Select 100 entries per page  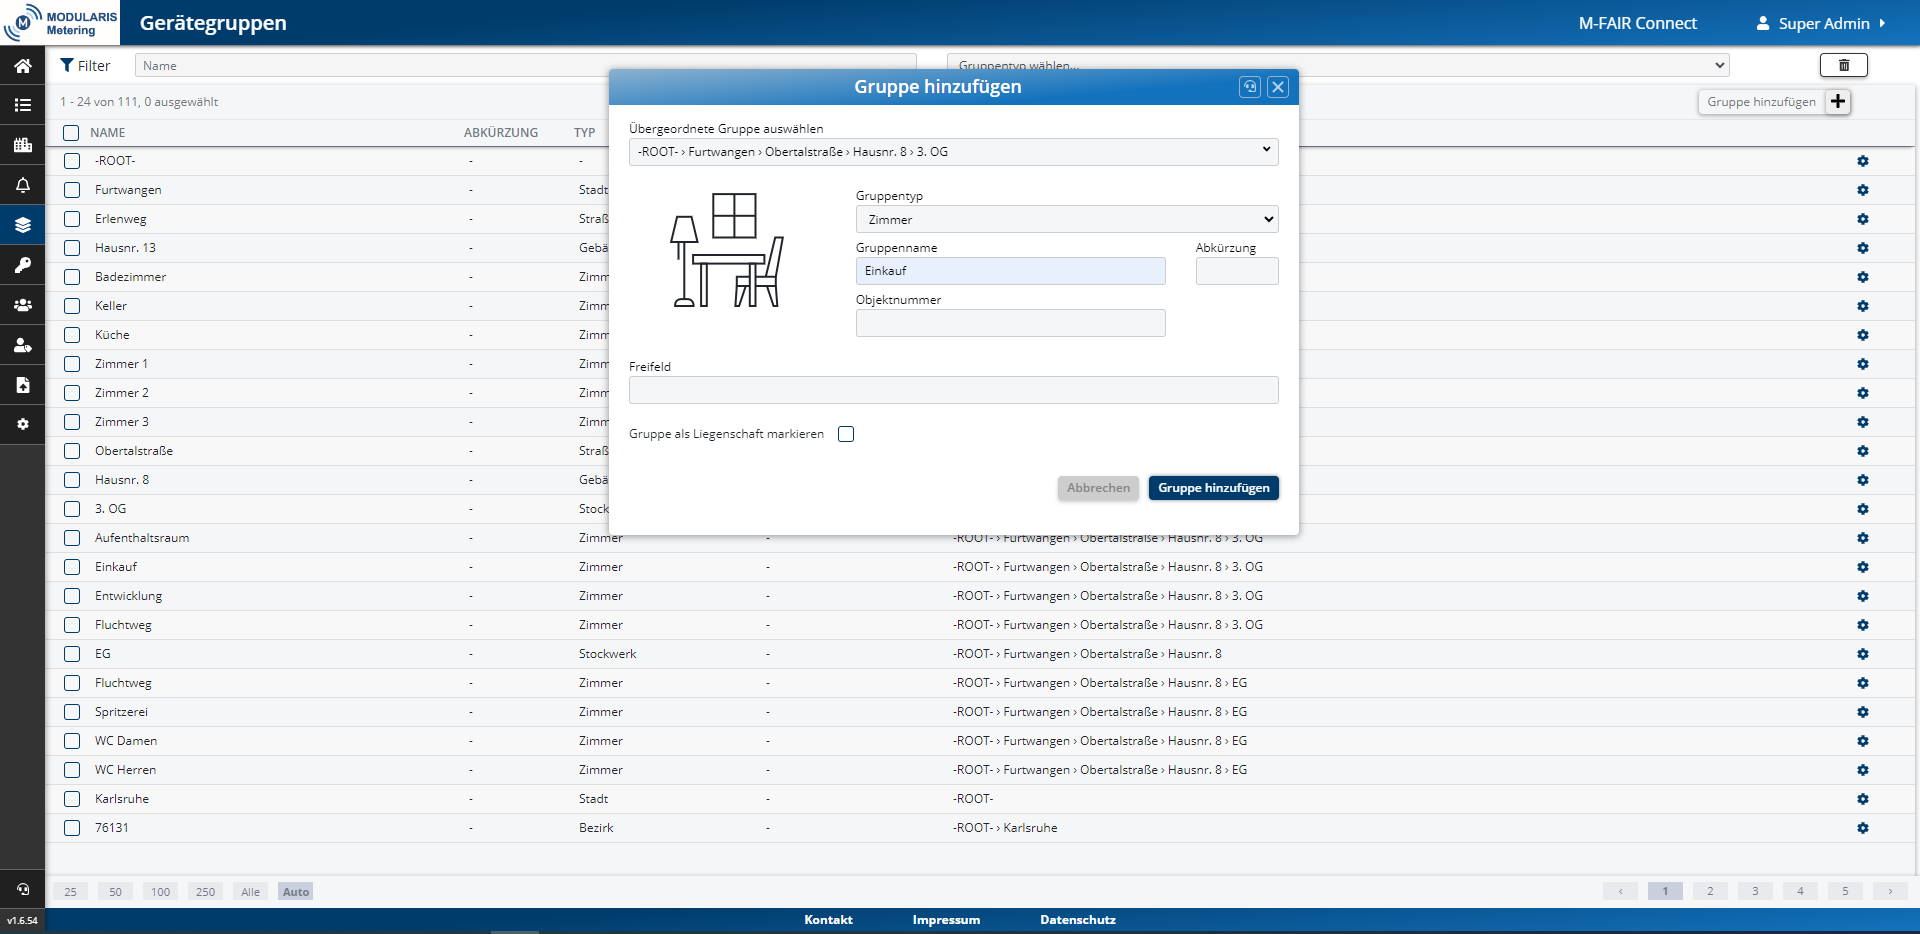[160, 892]
